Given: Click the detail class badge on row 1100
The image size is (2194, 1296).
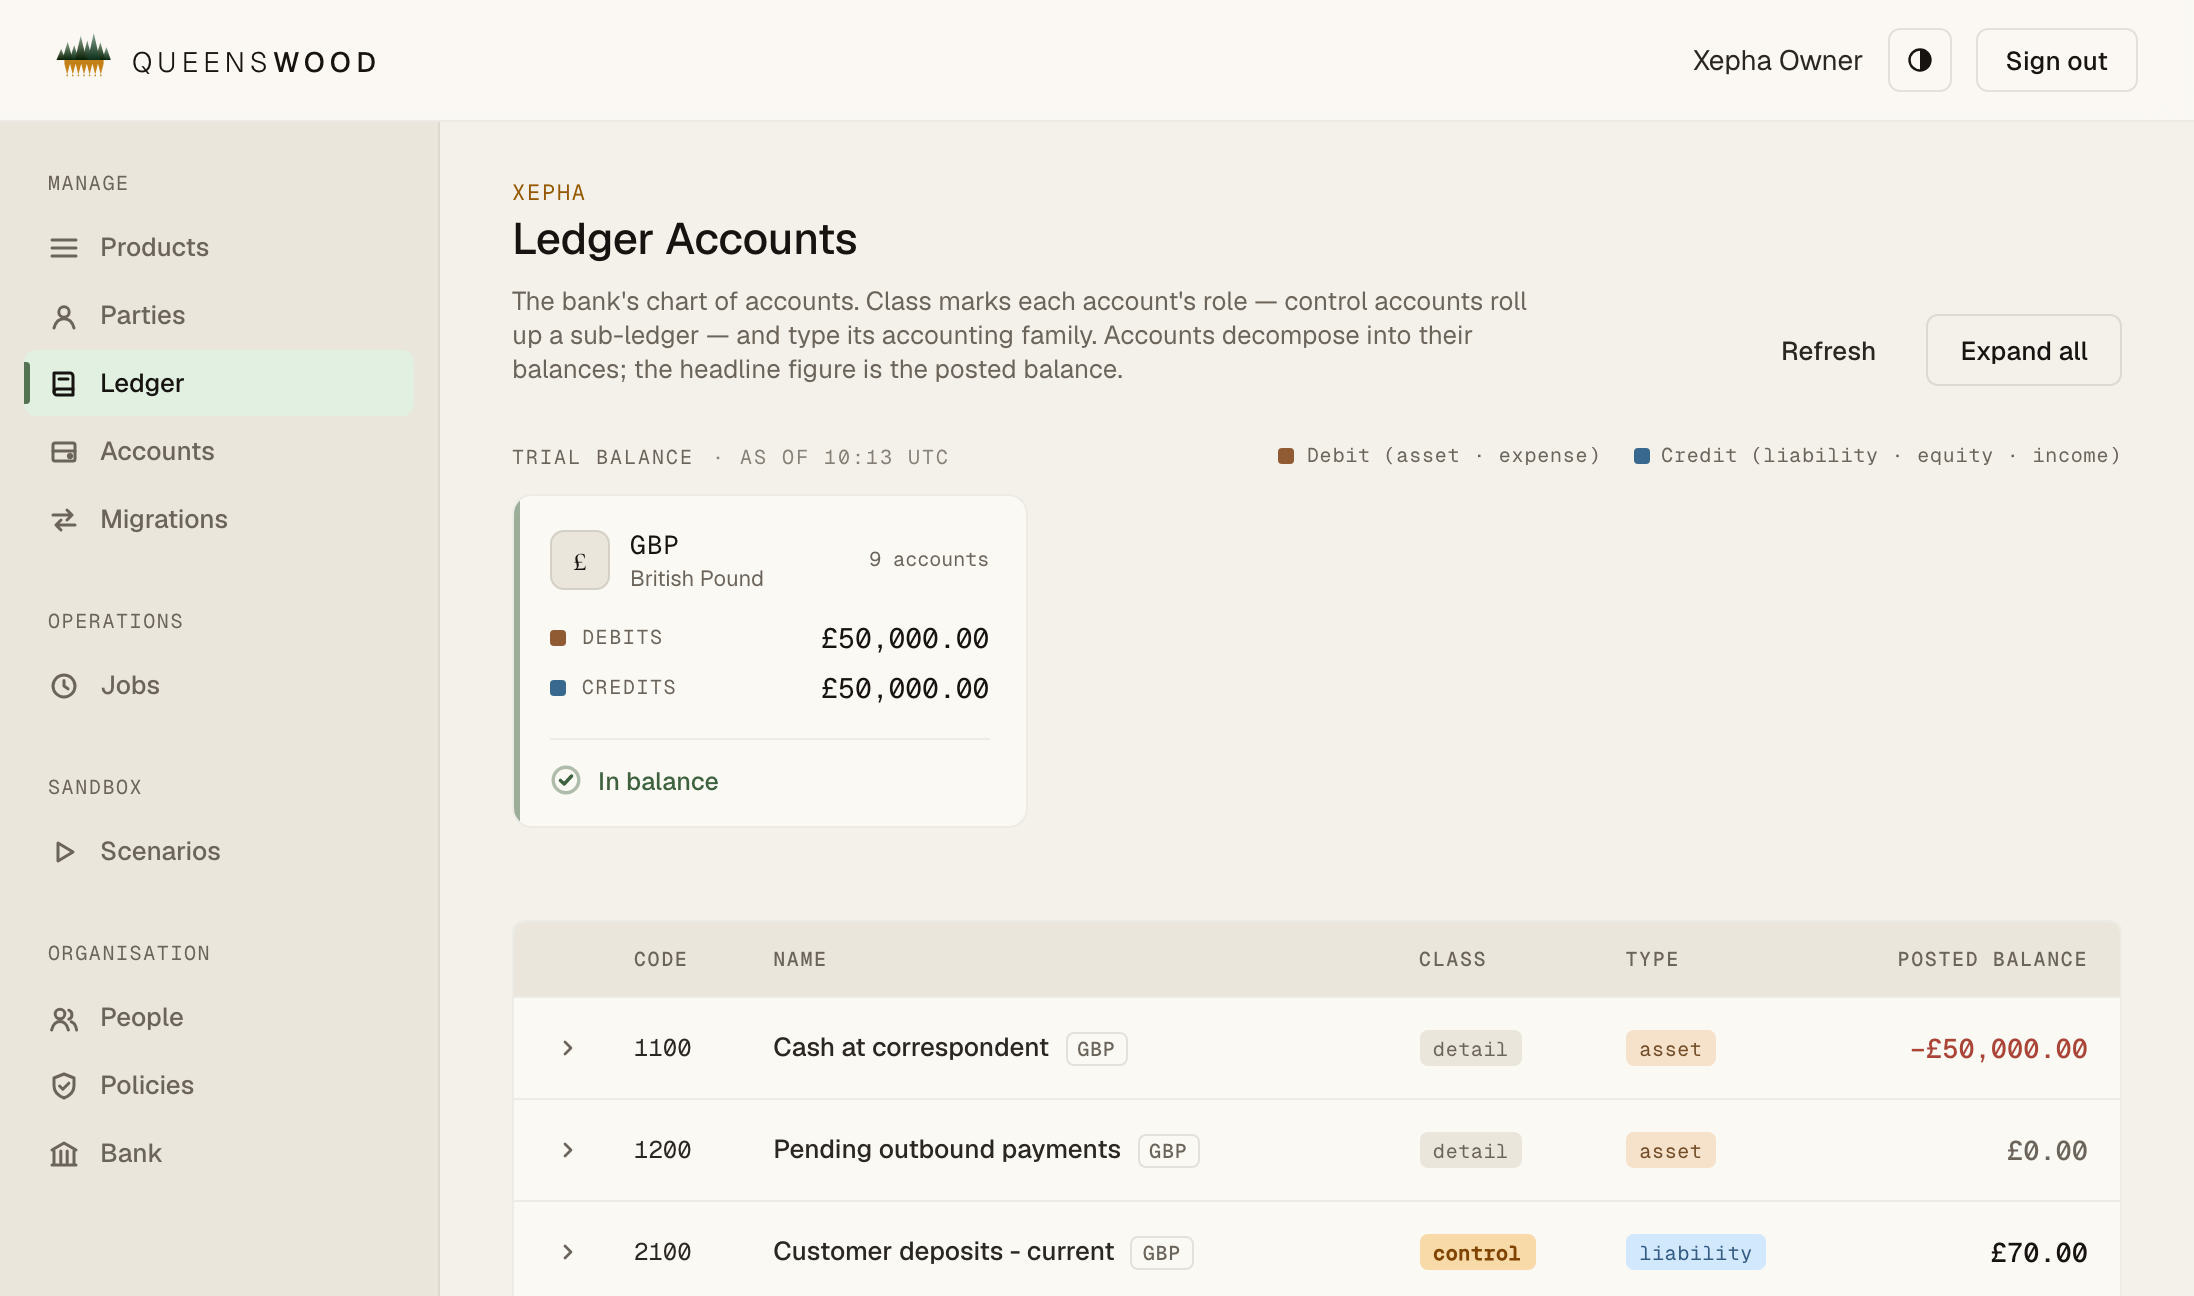Looking at the screenshot, I should 1470,1049.
